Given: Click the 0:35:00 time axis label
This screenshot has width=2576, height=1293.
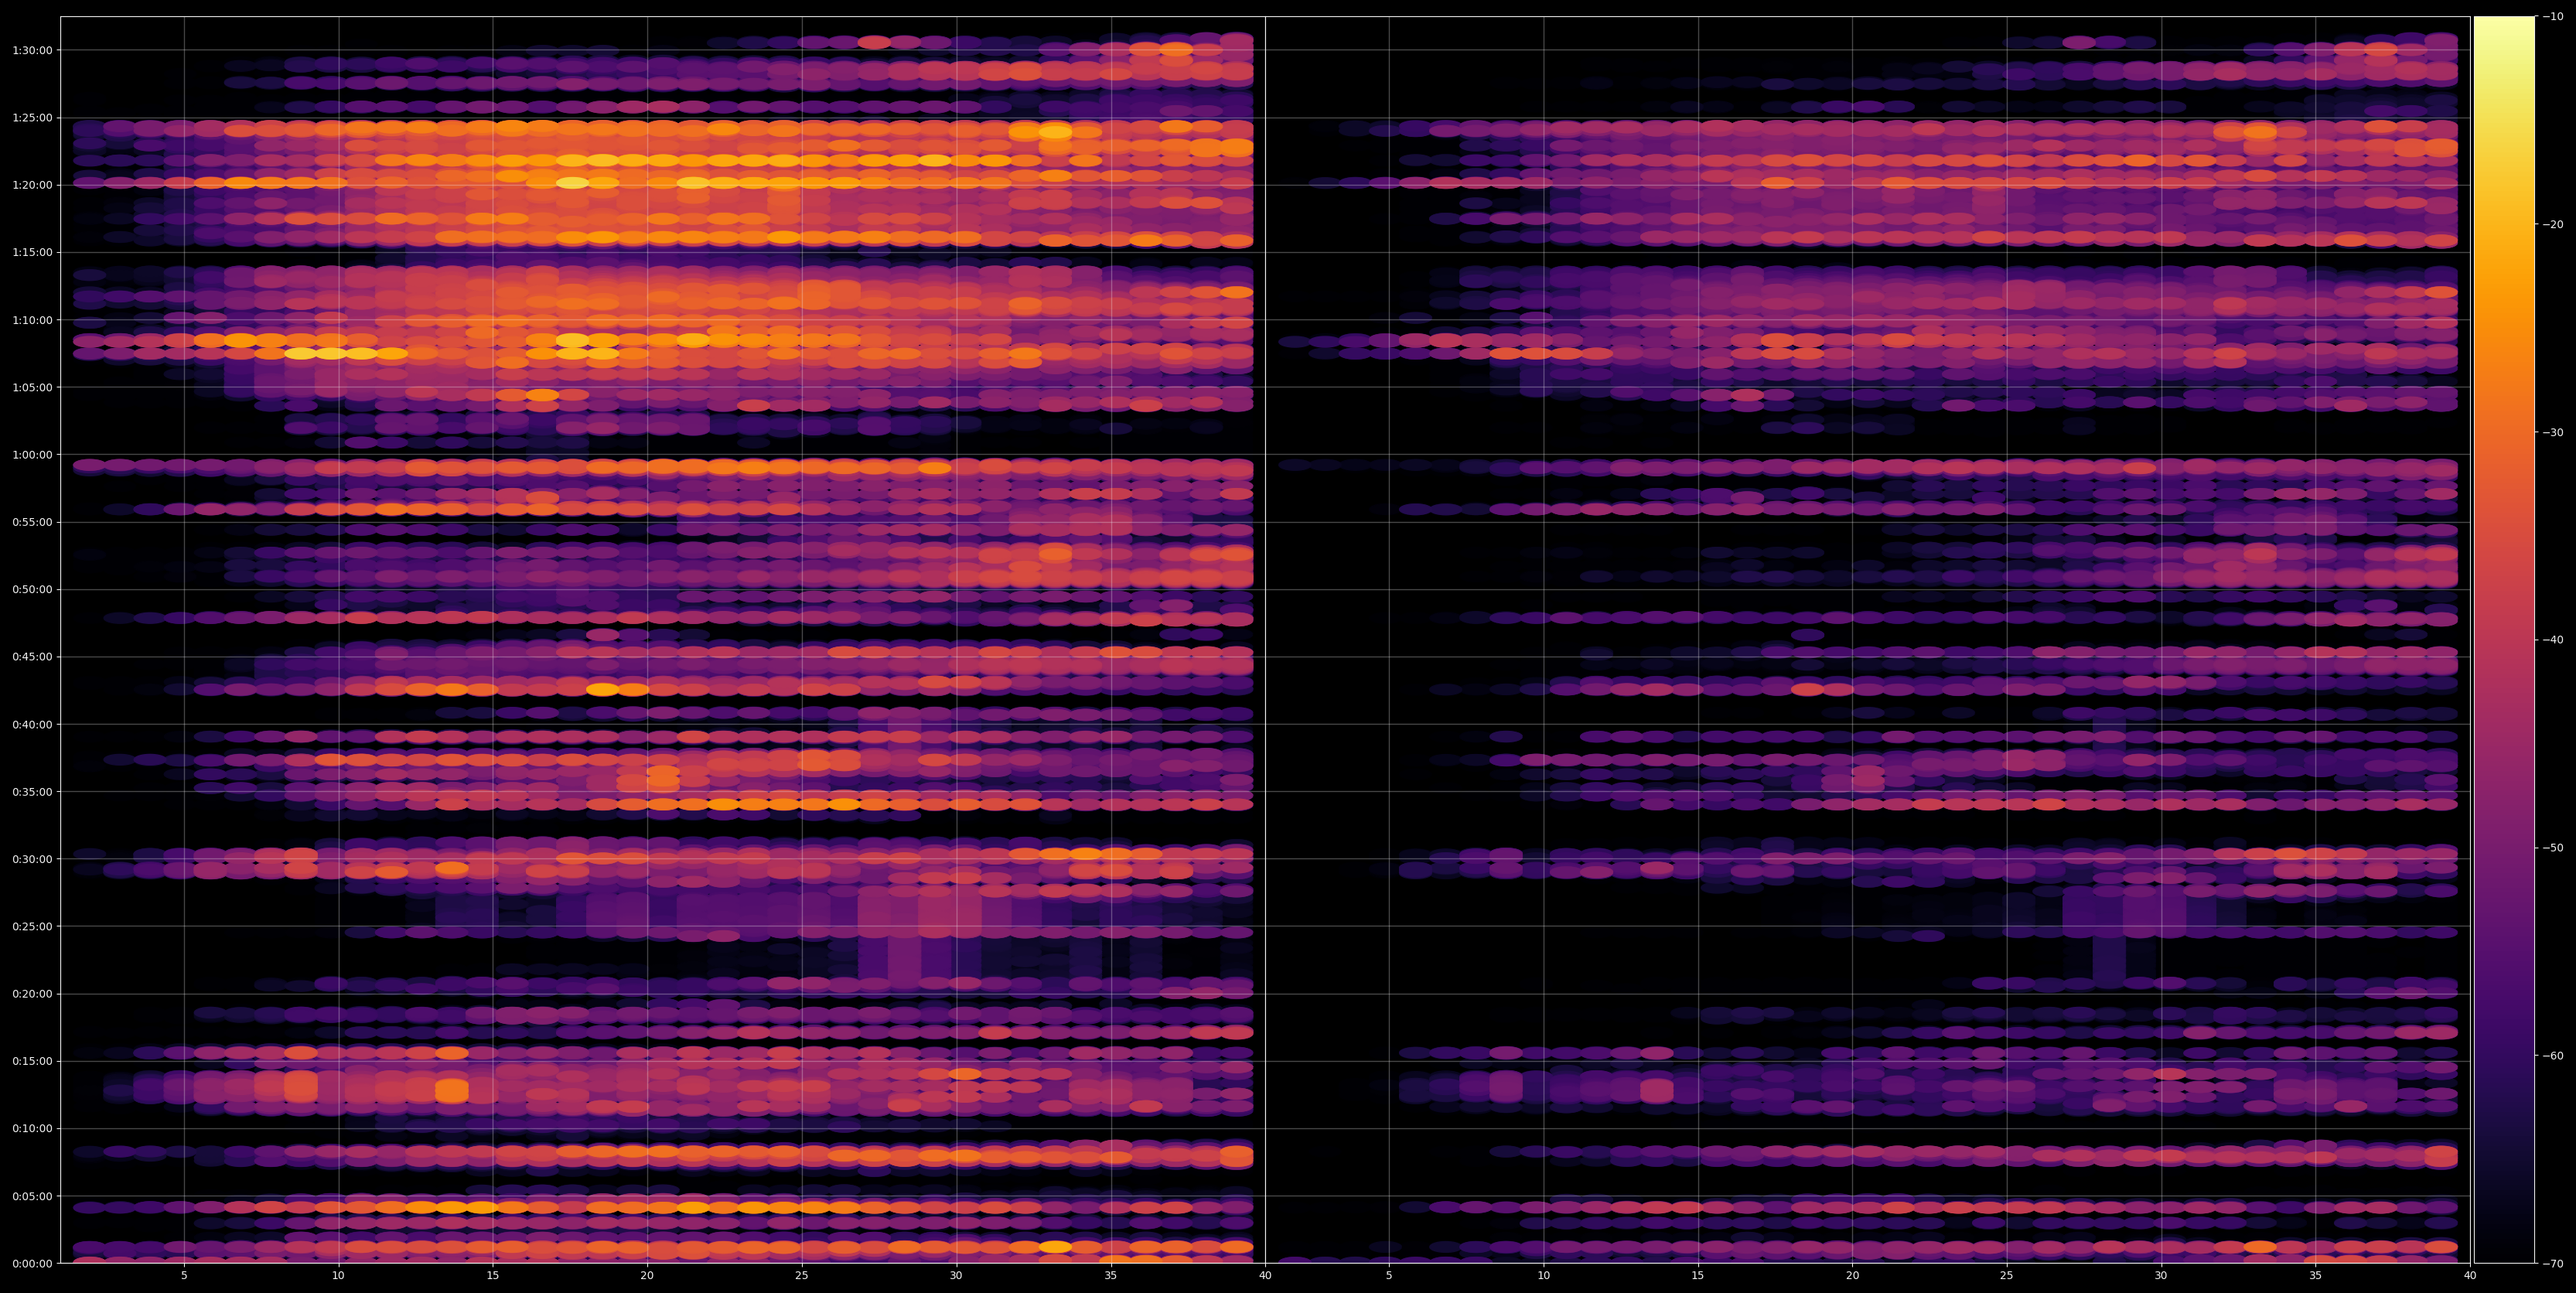Looking at the screenshot, I should [x=32, y=791].
